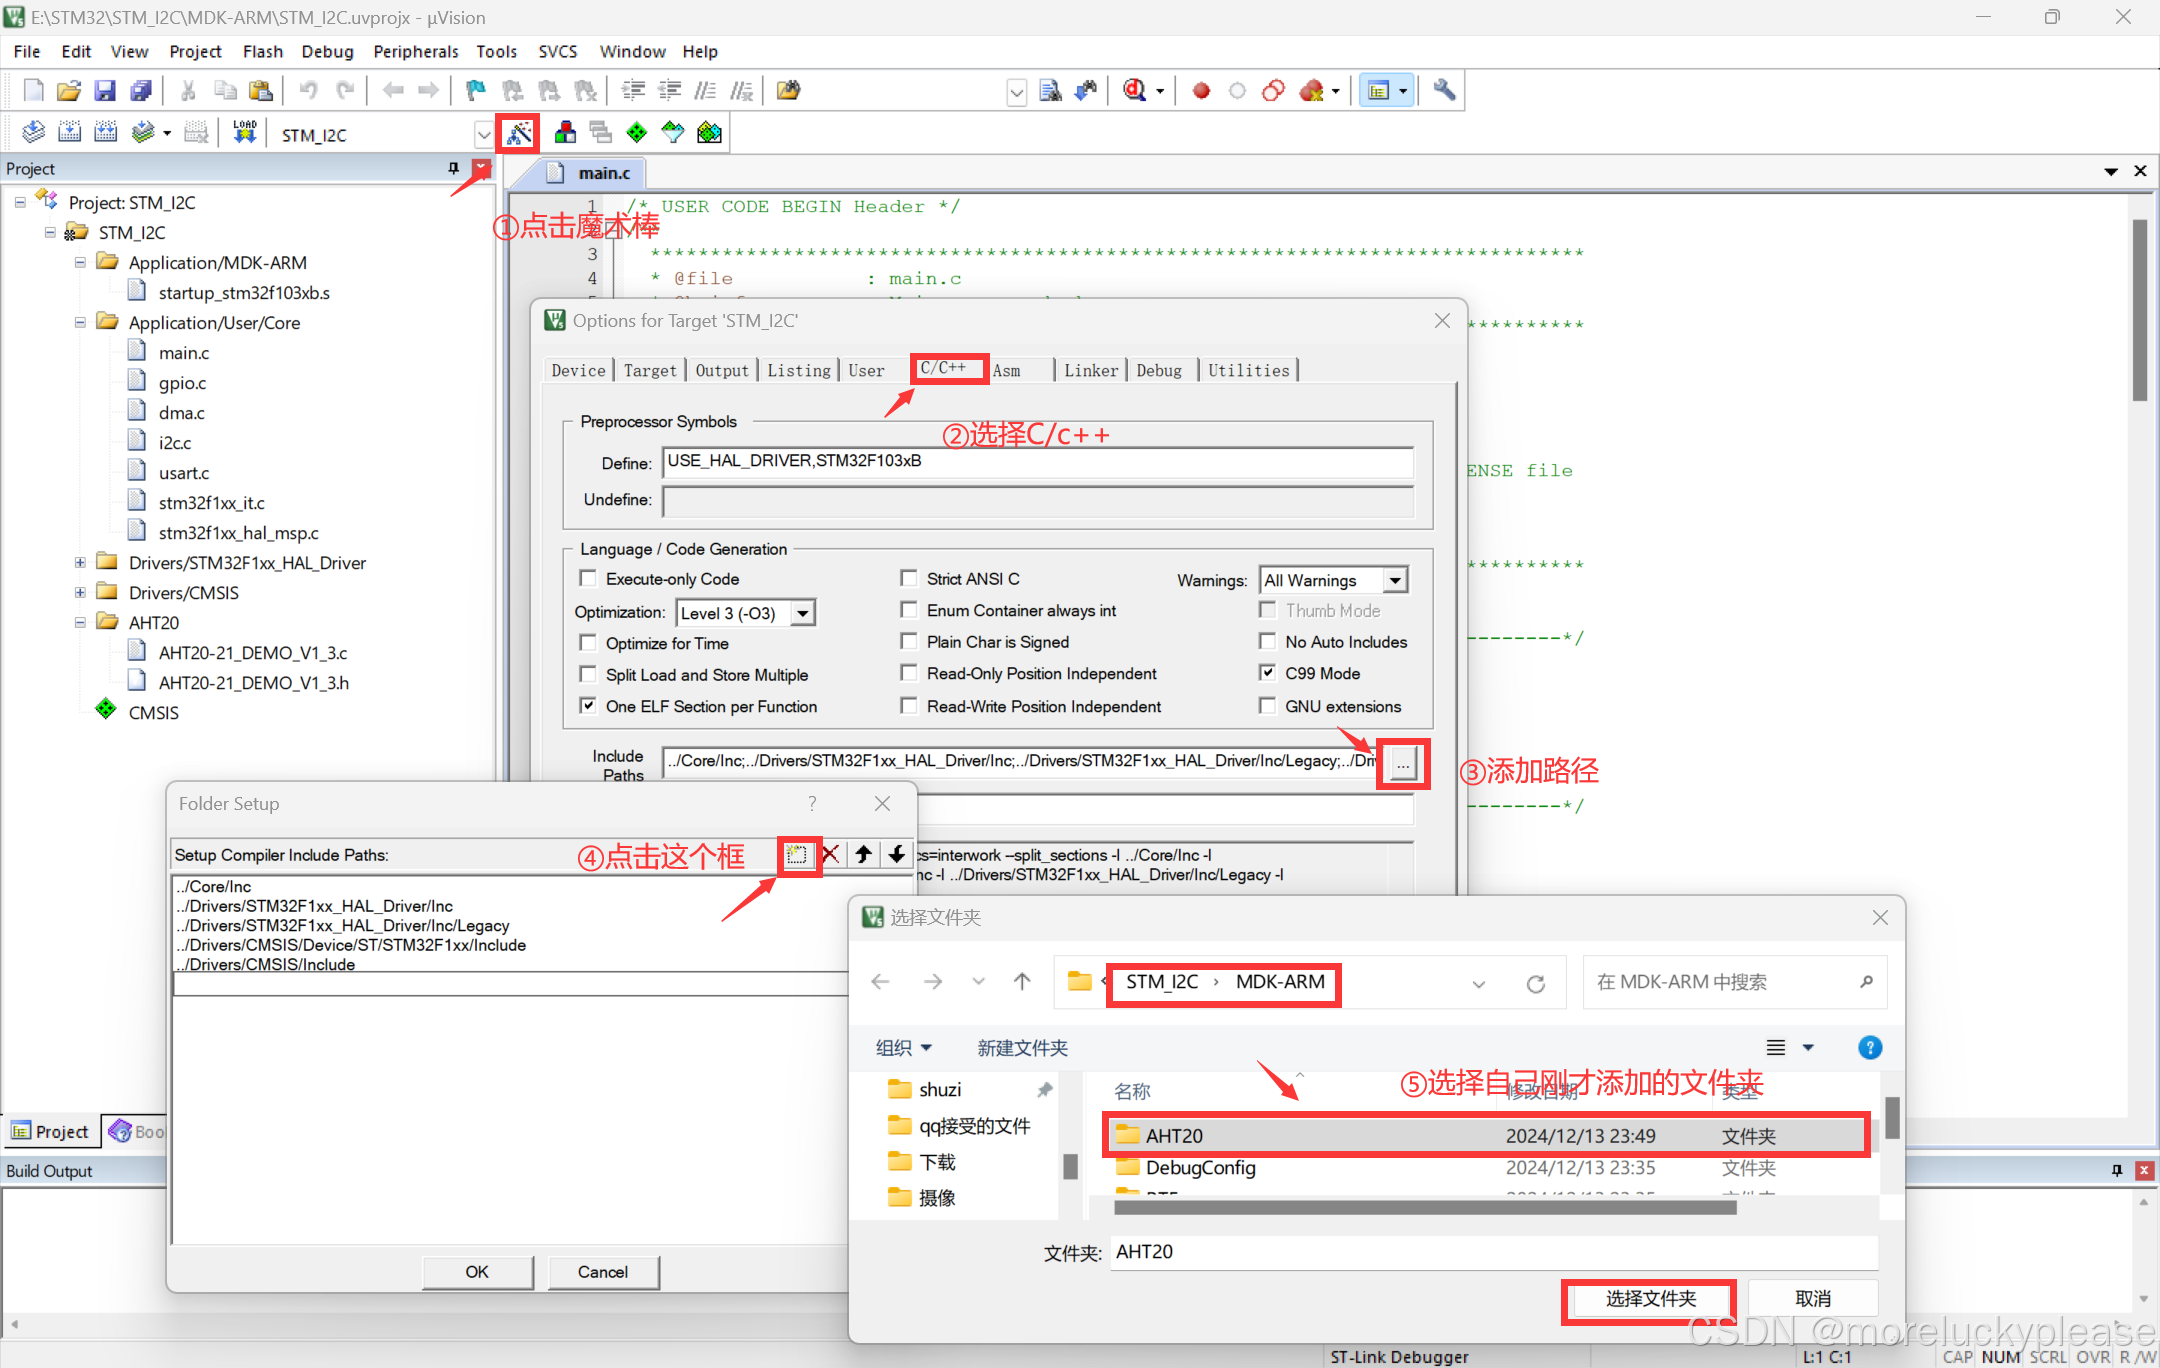Click the Save All toolbar icon
Viewport: 2160px width, 1368px height.
pos(141,91)
